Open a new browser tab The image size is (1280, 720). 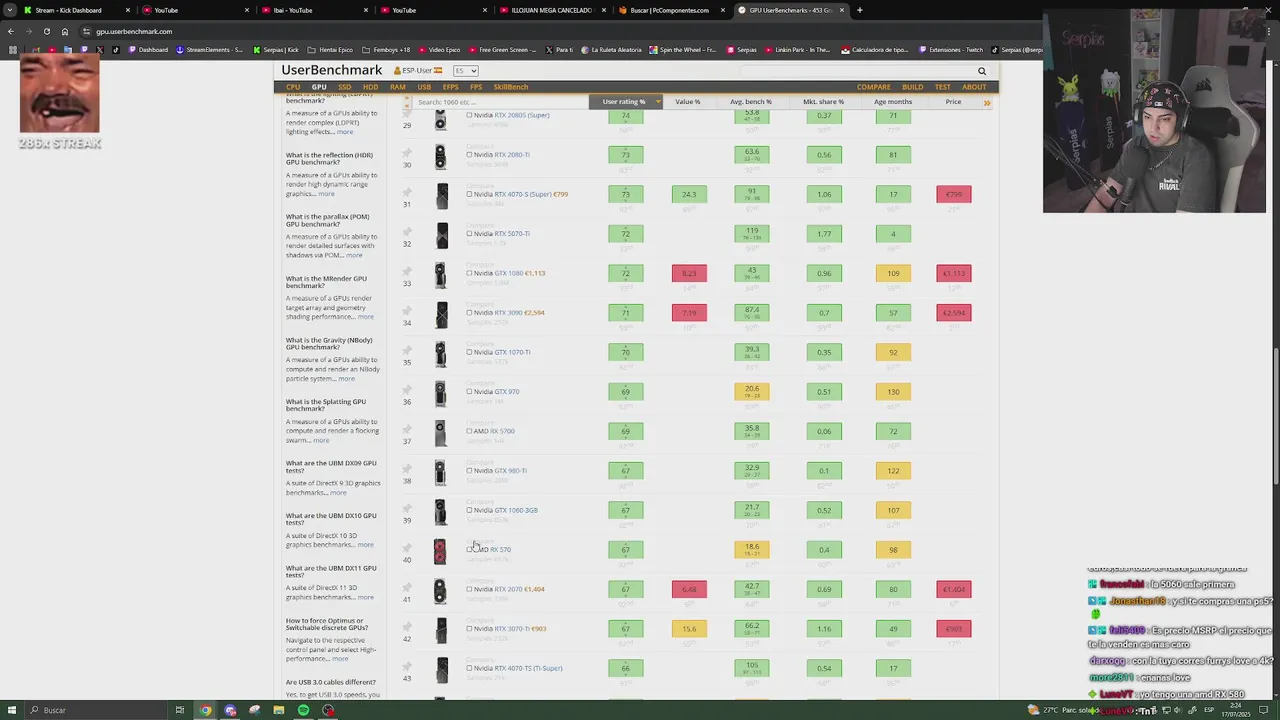pyautogui.click(x=859, y=10)
